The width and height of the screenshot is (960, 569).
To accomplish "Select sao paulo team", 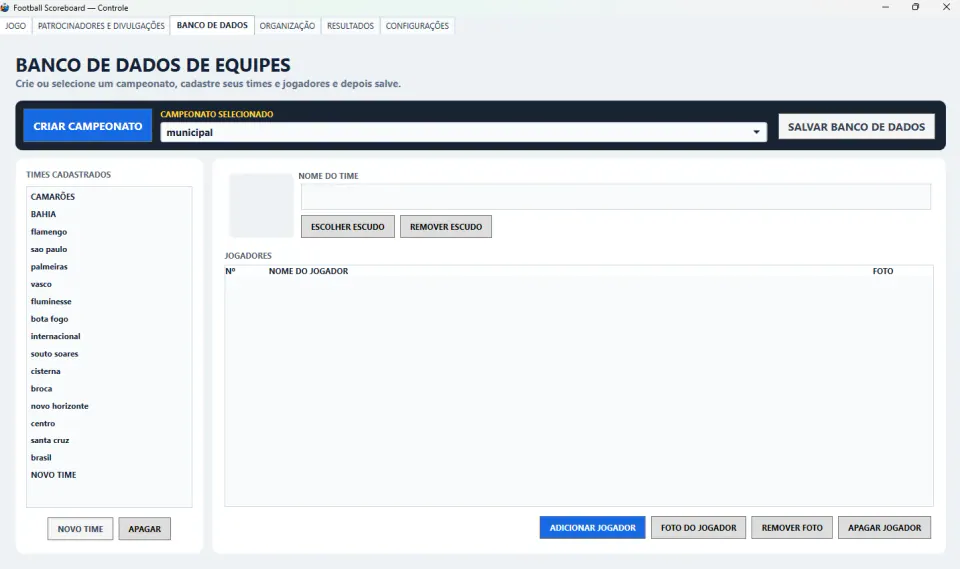I will (109, 249).
